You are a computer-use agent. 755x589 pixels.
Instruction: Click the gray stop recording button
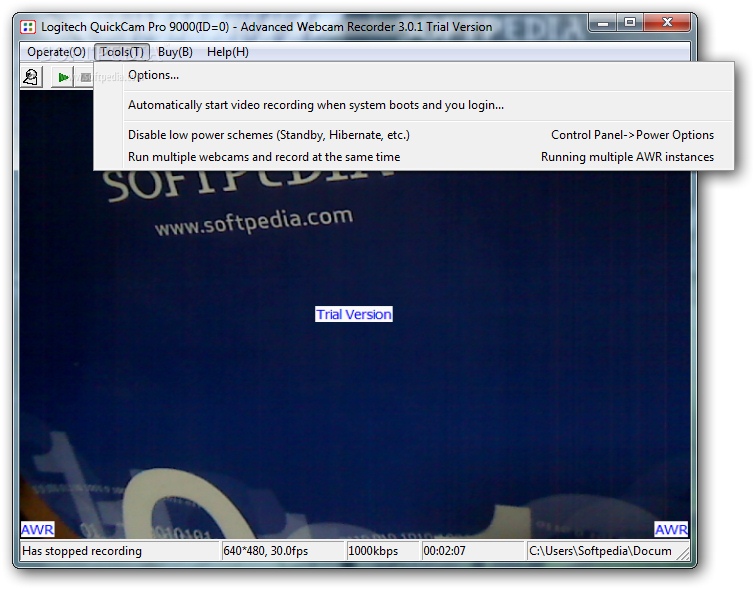(x=85, y=77)
